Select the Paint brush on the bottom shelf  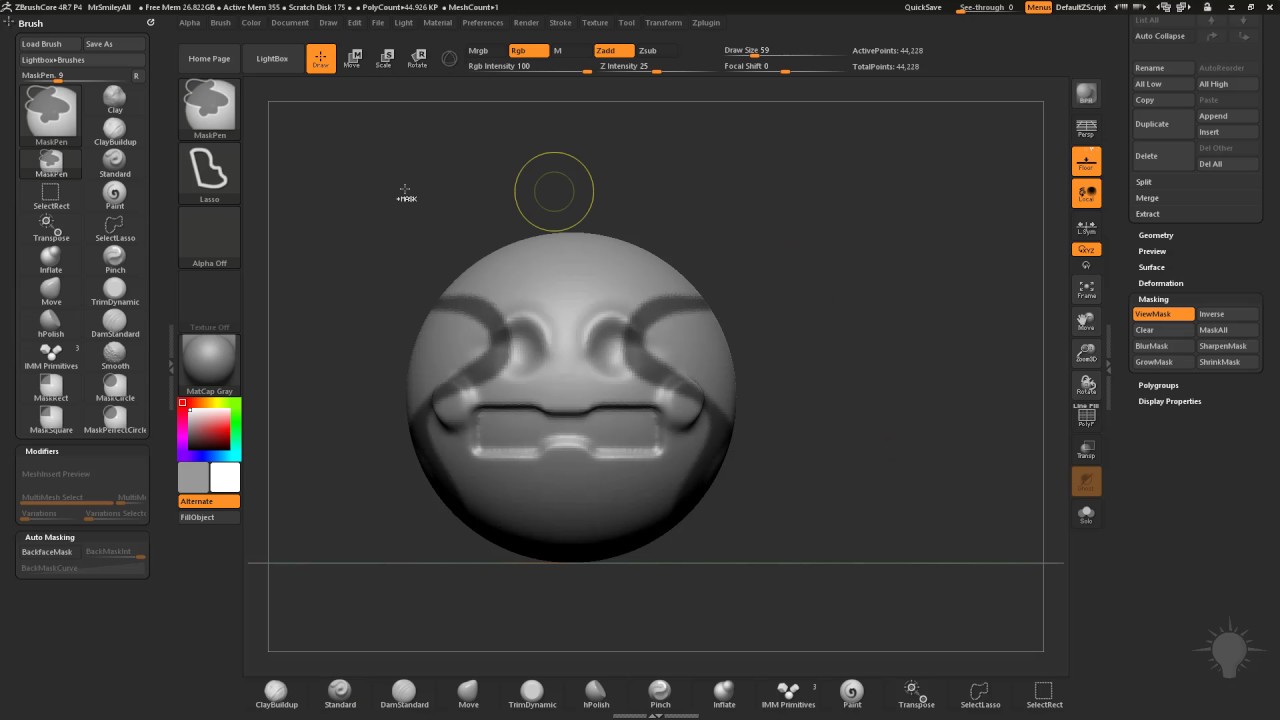coord(852,694)
